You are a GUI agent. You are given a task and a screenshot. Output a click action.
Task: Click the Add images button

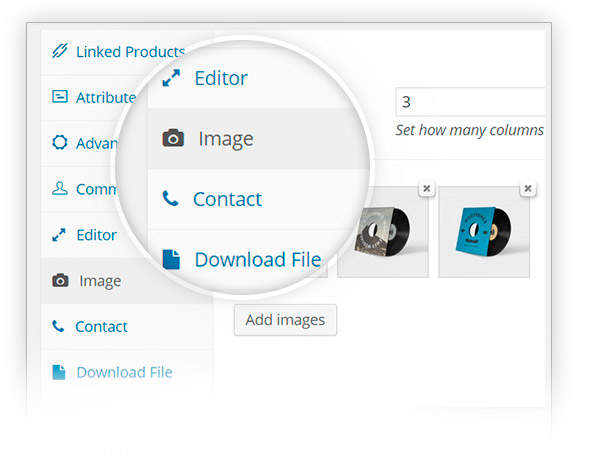pyautogui.click(x=285, y=320)
